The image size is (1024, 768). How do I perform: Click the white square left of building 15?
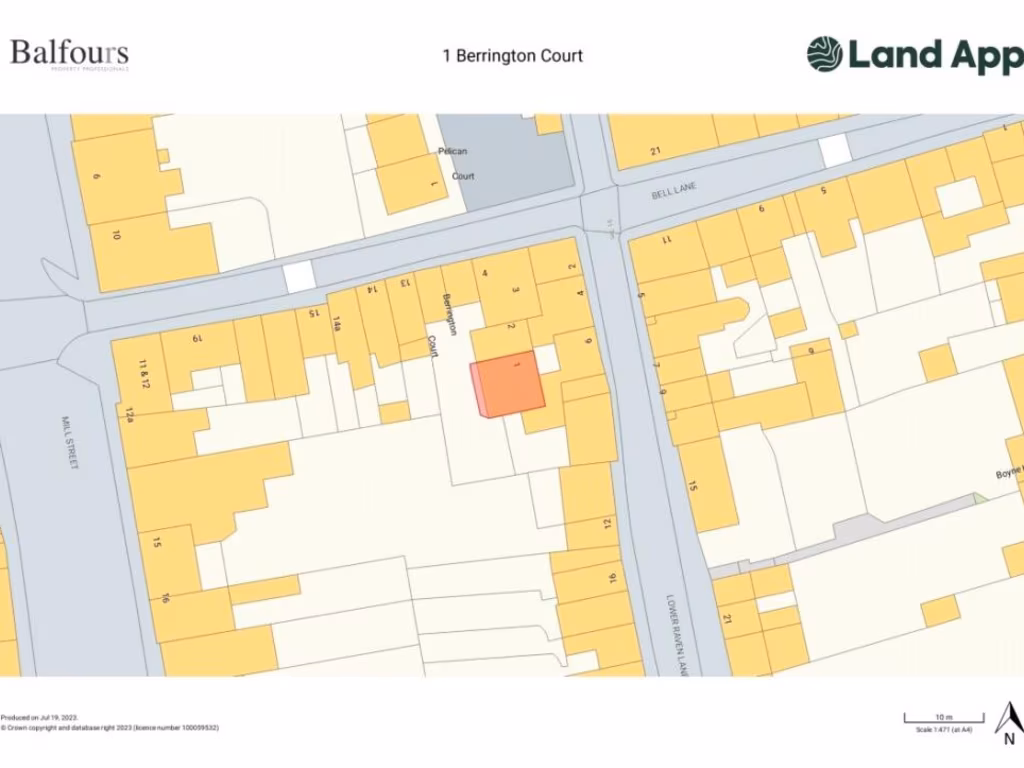298,277
